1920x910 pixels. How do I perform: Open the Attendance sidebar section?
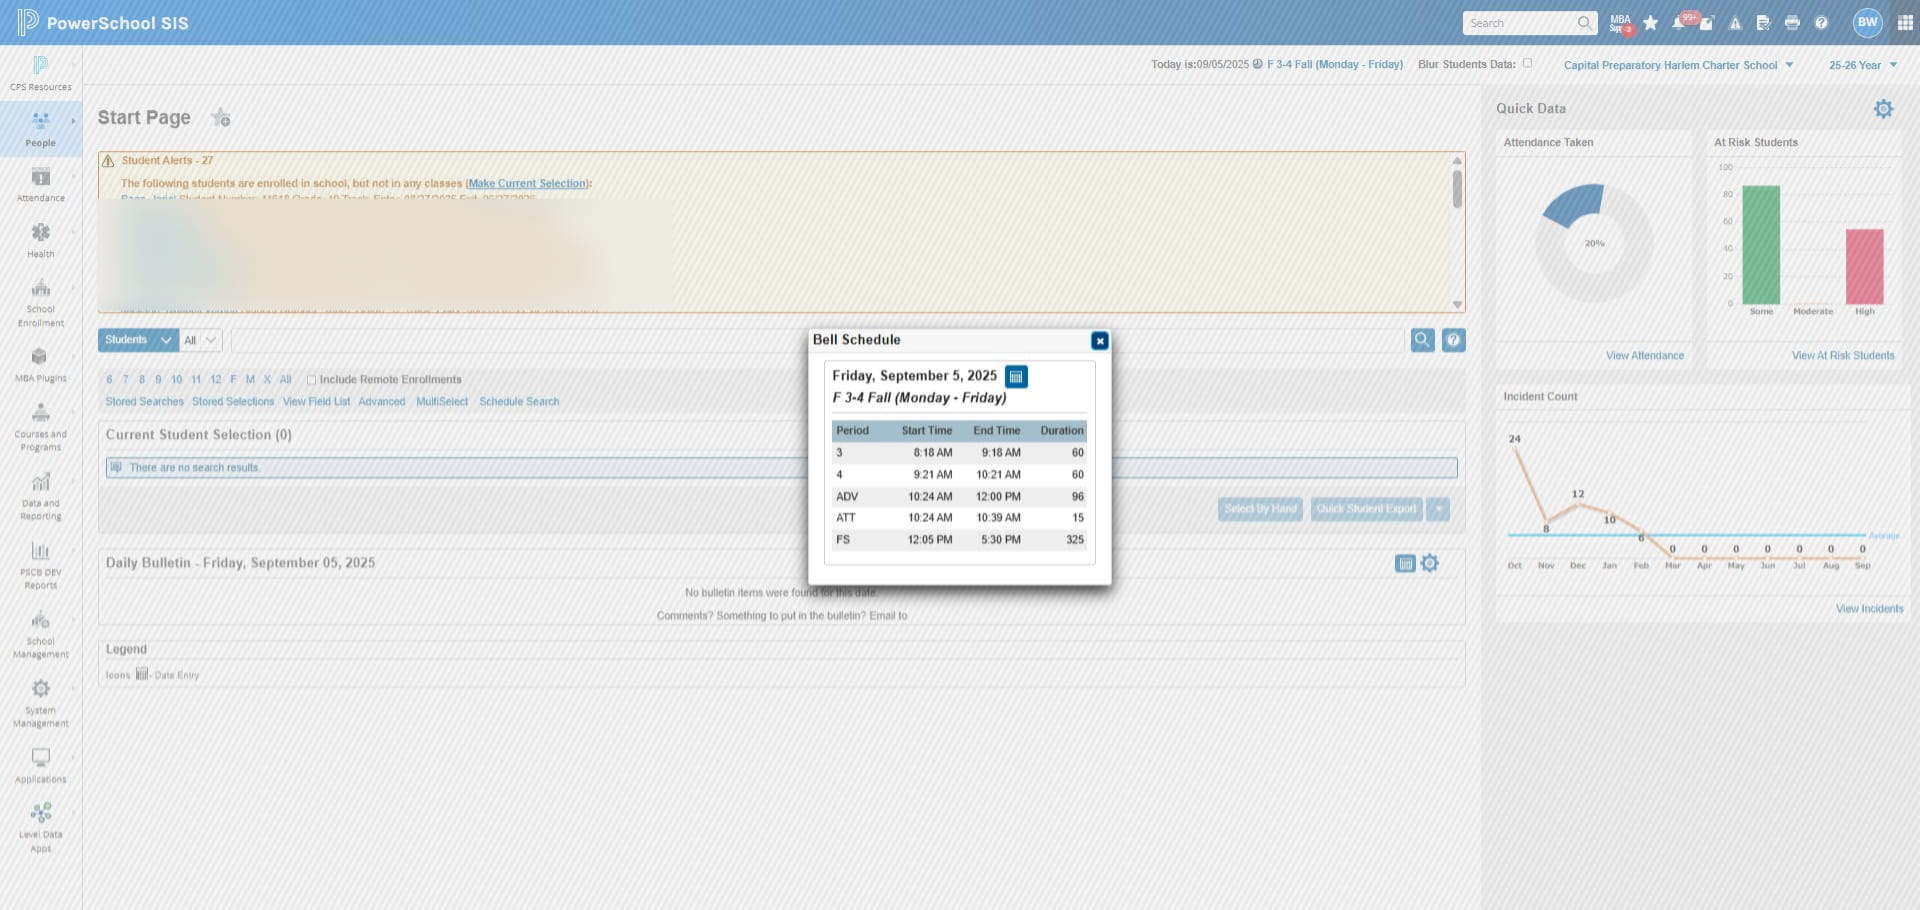click(40, 185)
